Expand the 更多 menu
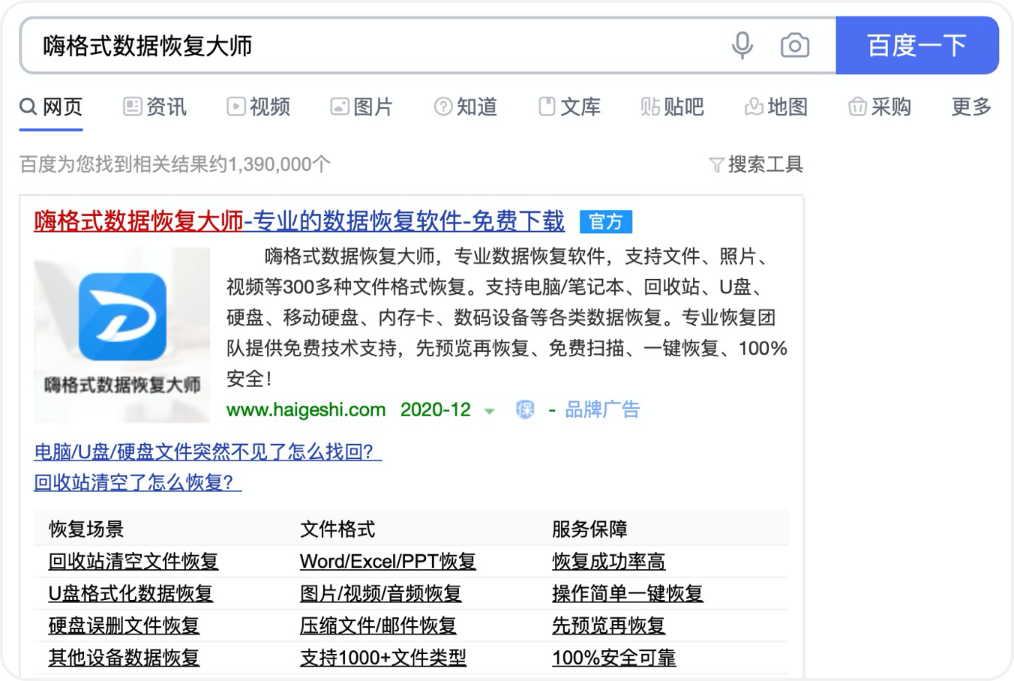Viewport: 1014px width, 681px height. 971,107
